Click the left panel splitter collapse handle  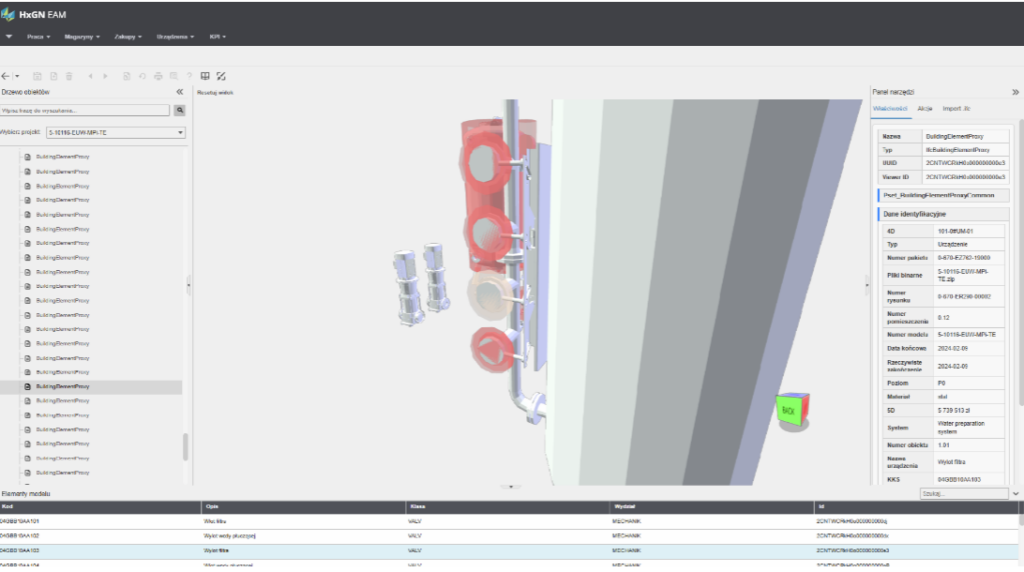[189, 285]
